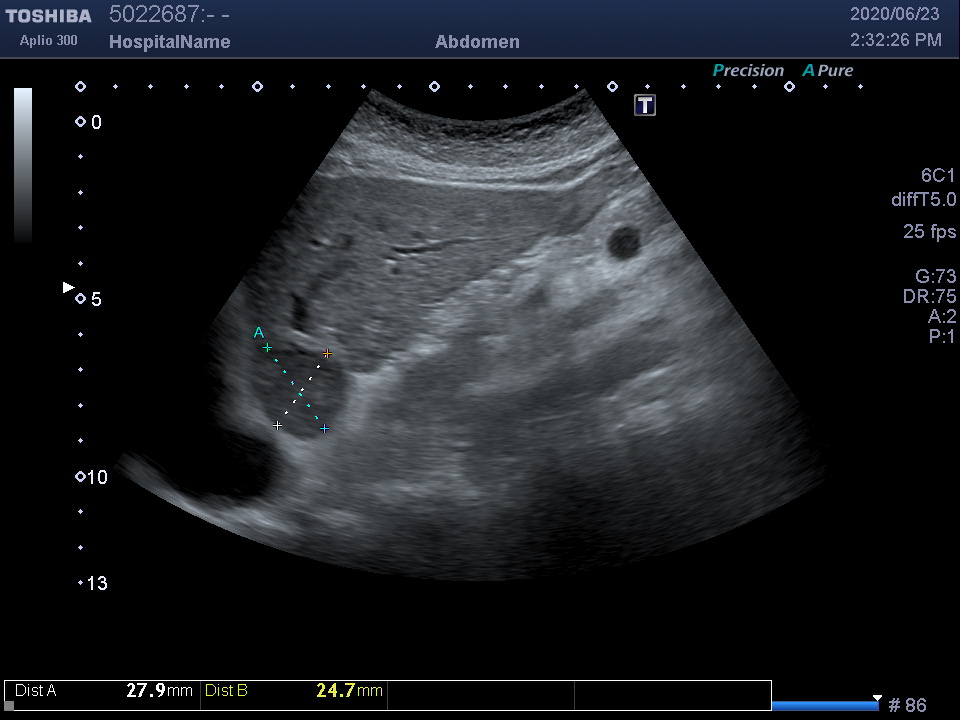This screenshot has height=720, width=960.
Task: Click the boxed T marker icon
Action: click(x=645, y=105)
